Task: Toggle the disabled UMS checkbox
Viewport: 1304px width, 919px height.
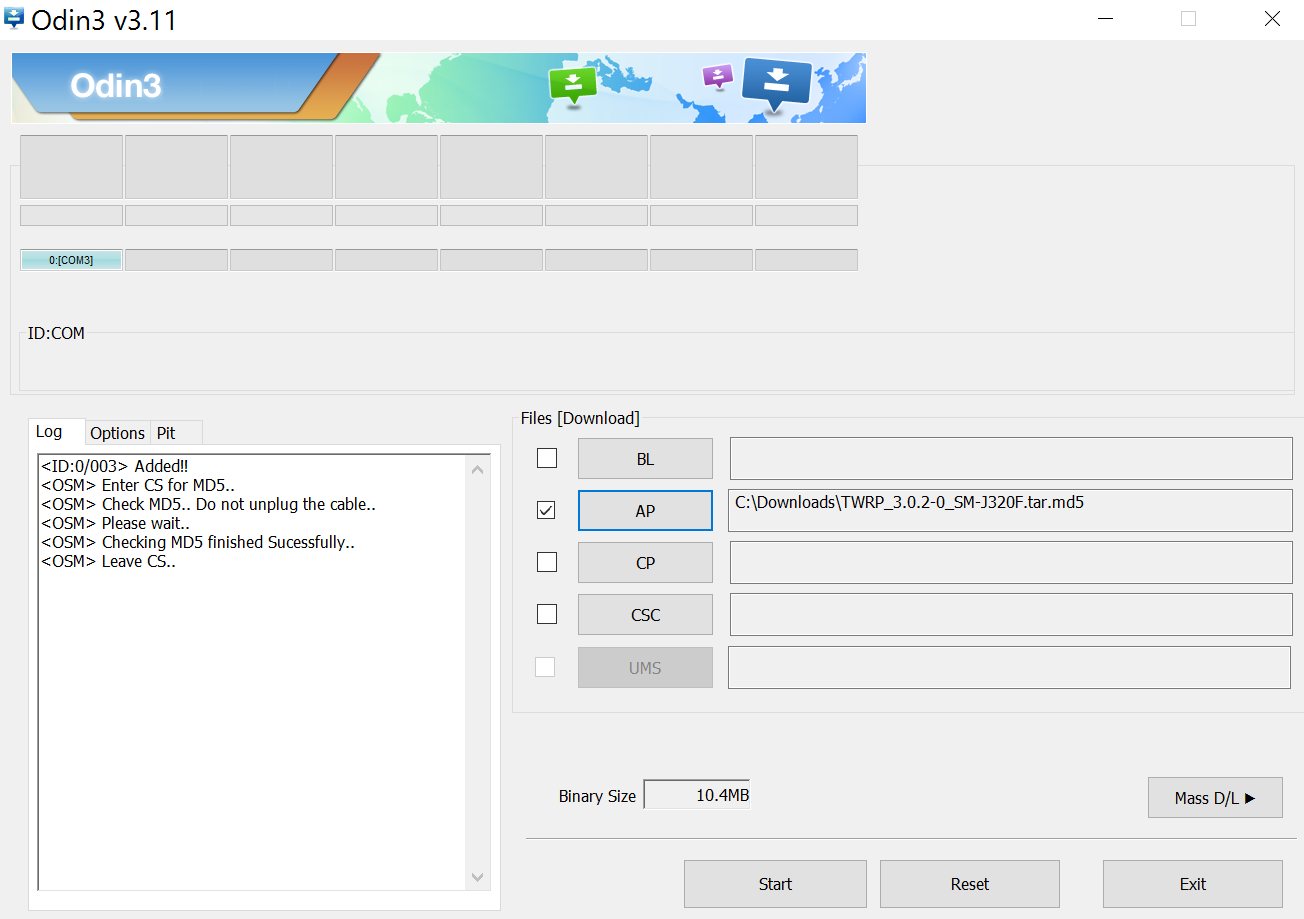Action: pyautogui.click(x=545, y=667)
